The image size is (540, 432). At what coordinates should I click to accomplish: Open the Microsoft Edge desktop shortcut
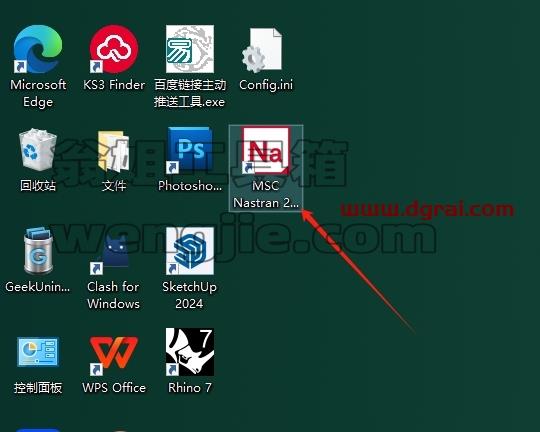[x=38, y=49]
